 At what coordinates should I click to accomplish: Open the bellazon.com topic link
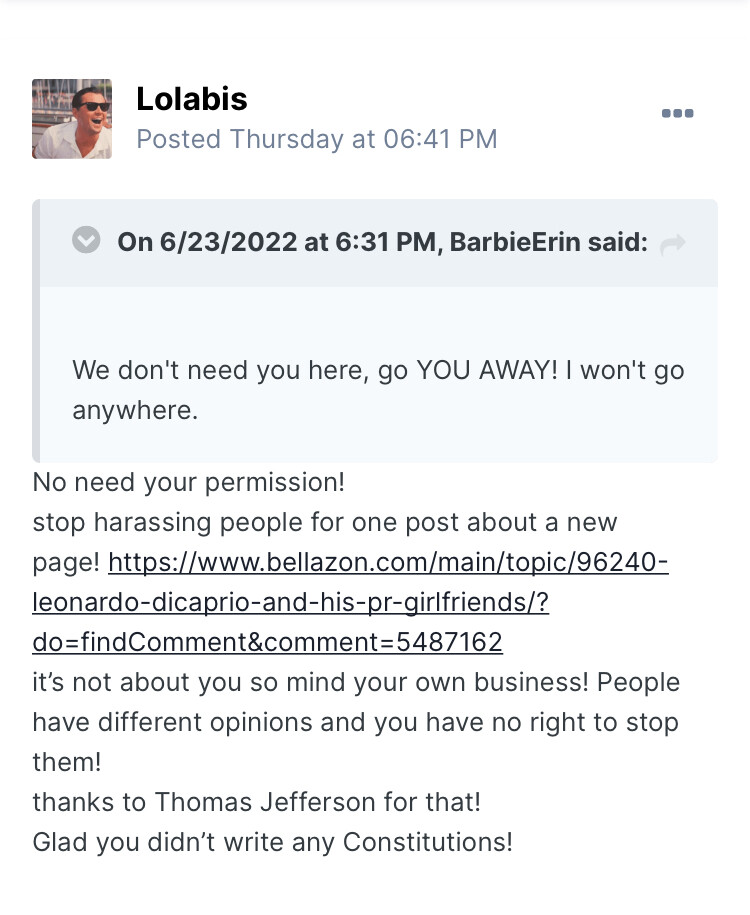[x=388, y=563]
